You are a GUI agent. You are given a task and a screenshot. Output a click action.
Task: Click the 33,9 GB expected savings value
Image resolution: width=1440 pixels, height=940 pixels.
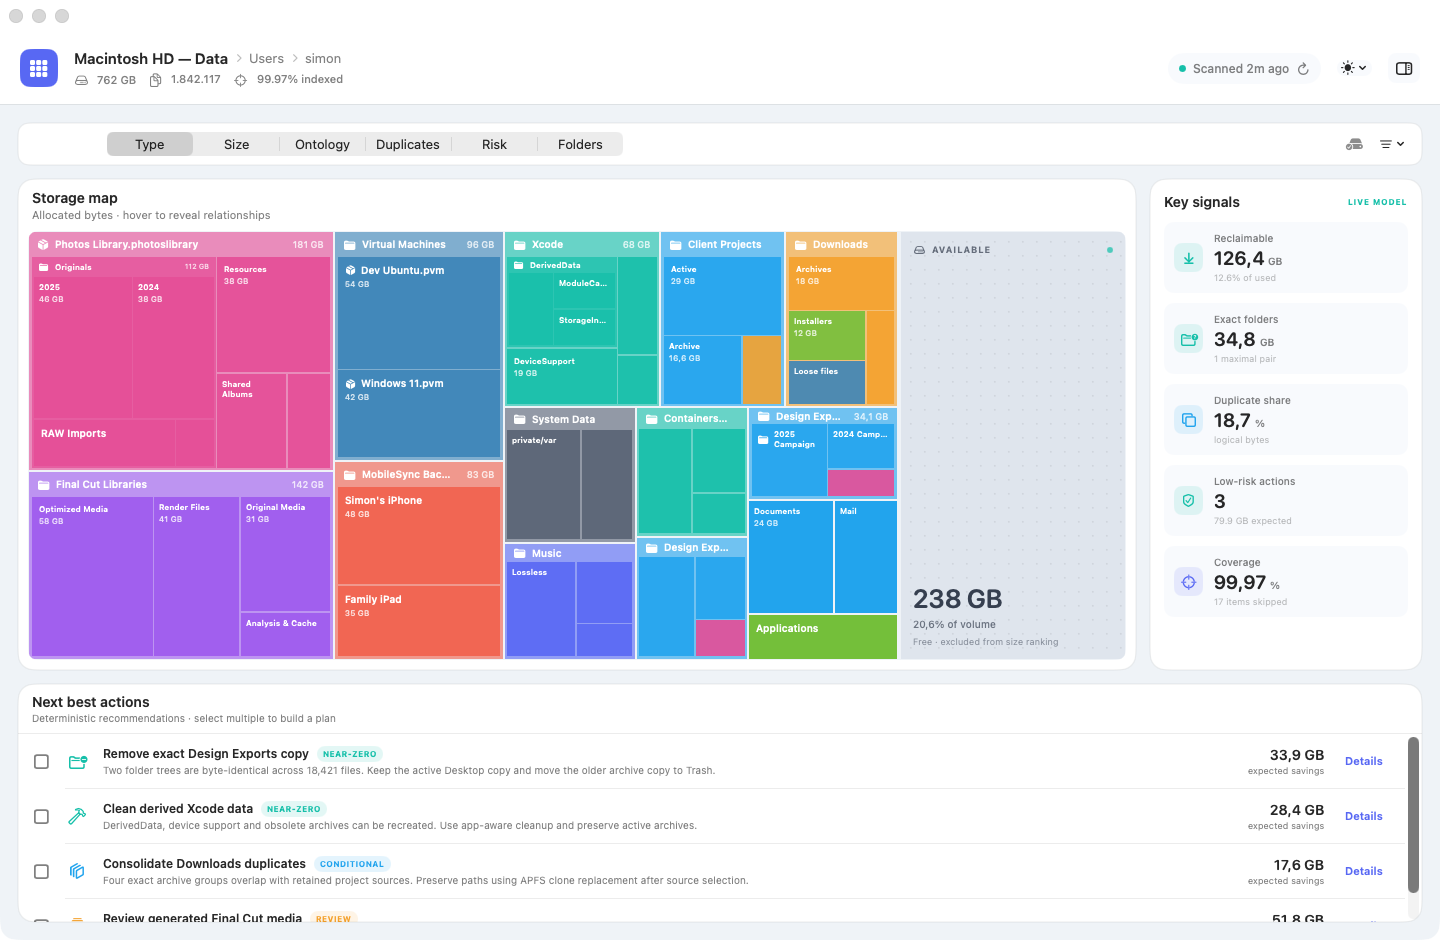[1297, 755]
